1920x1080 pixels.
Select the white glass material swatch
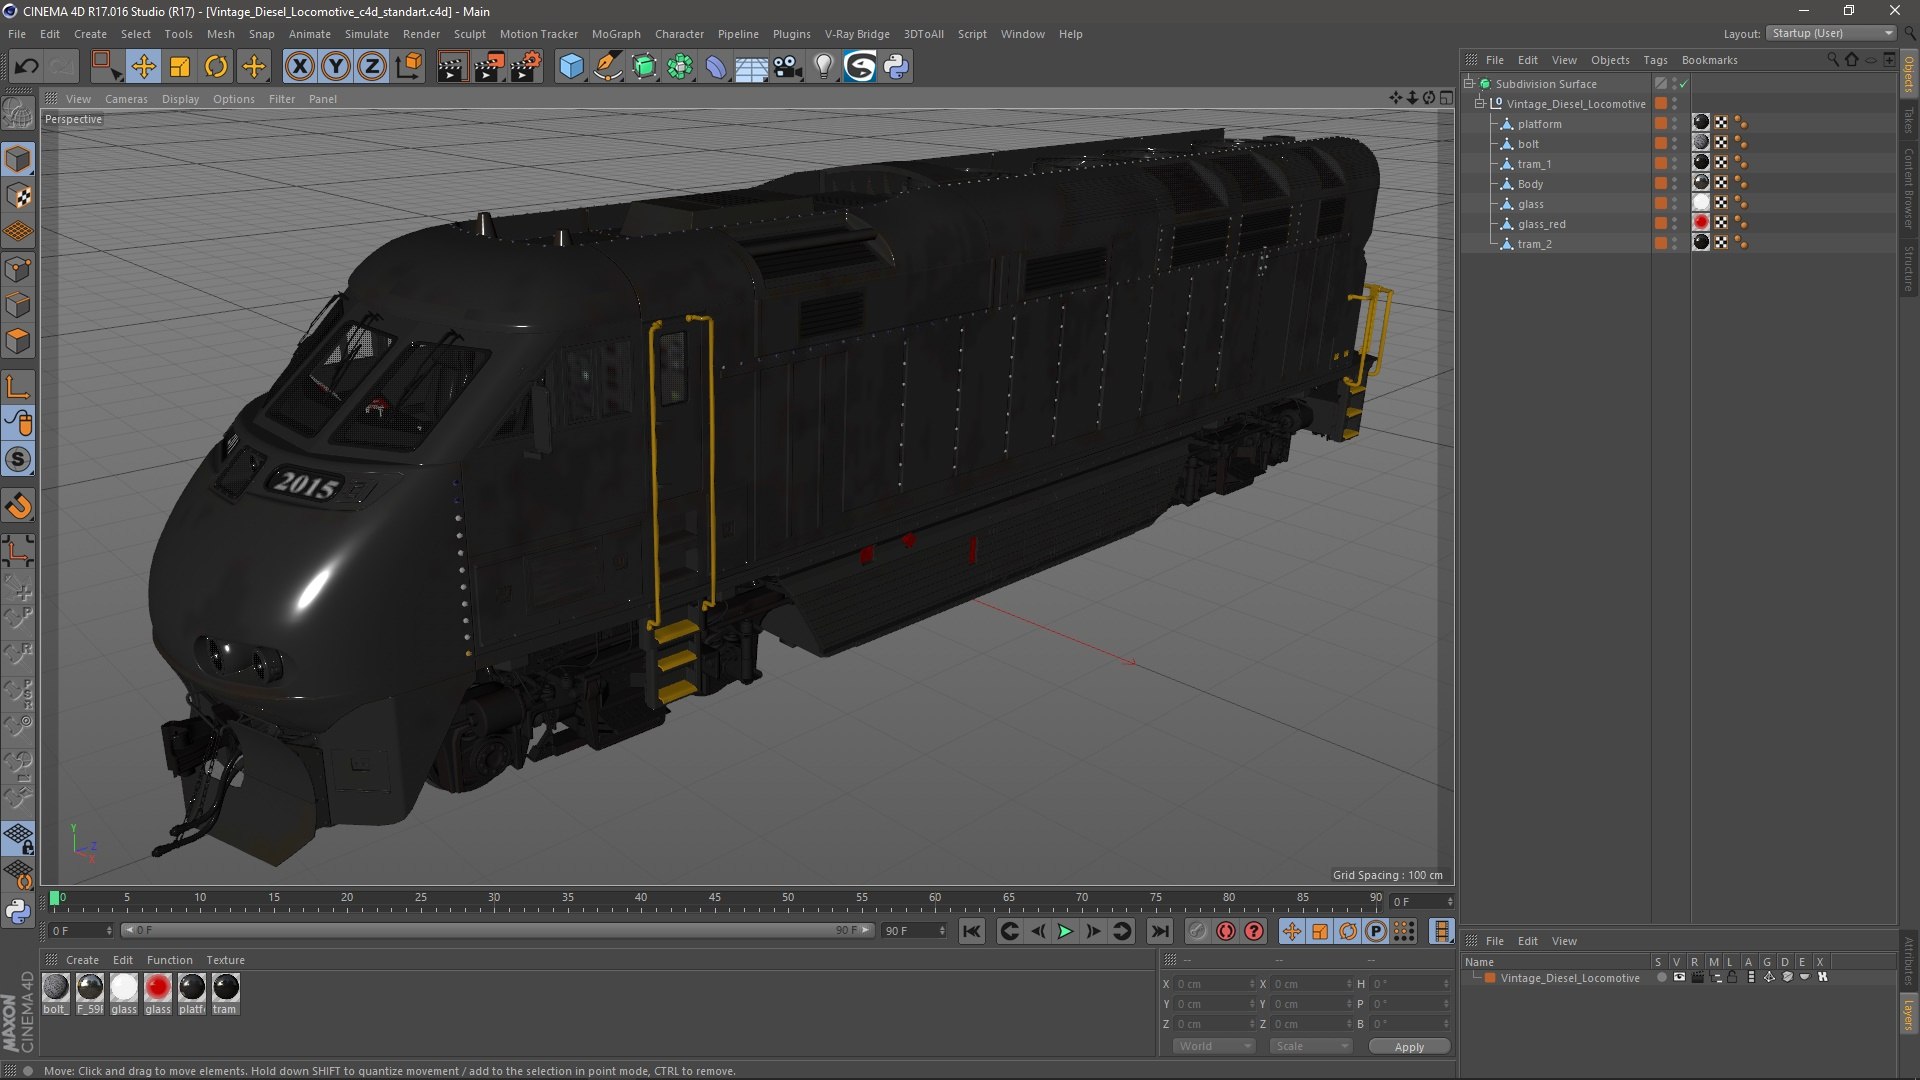124,987
